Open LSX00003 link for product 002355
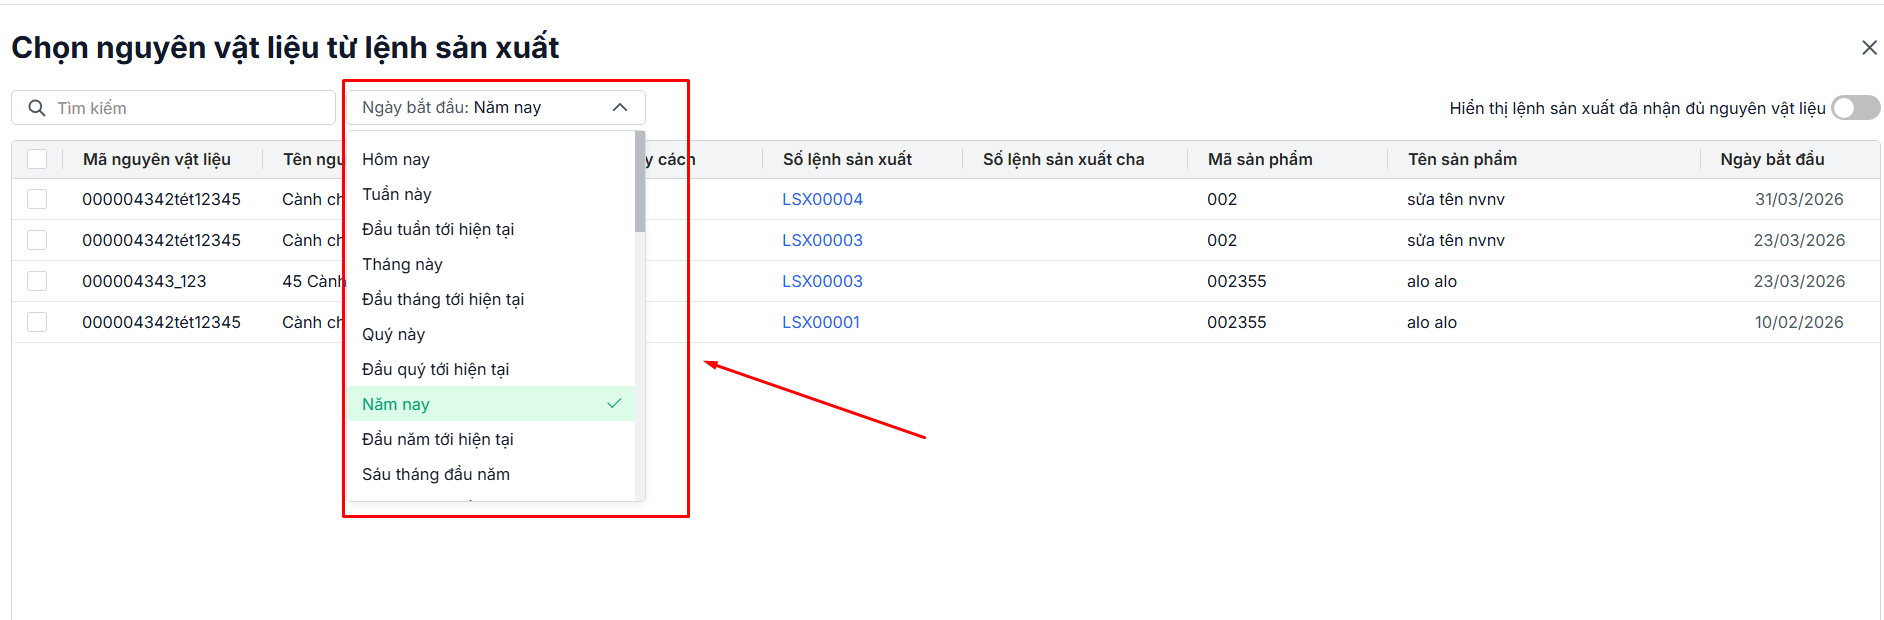Image resolution: width=1884 pixels, height=620 pixels. click(822, 281)
